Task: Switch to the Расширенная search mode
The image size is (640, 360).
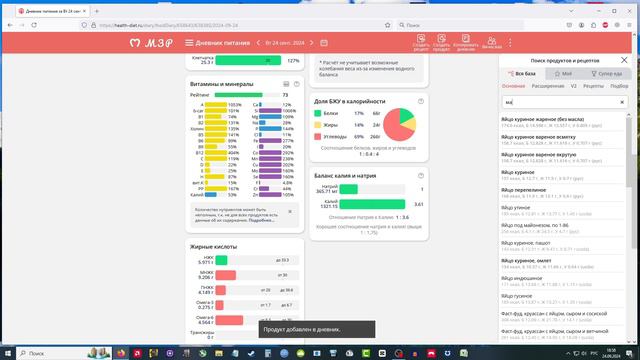Action: 548,86
